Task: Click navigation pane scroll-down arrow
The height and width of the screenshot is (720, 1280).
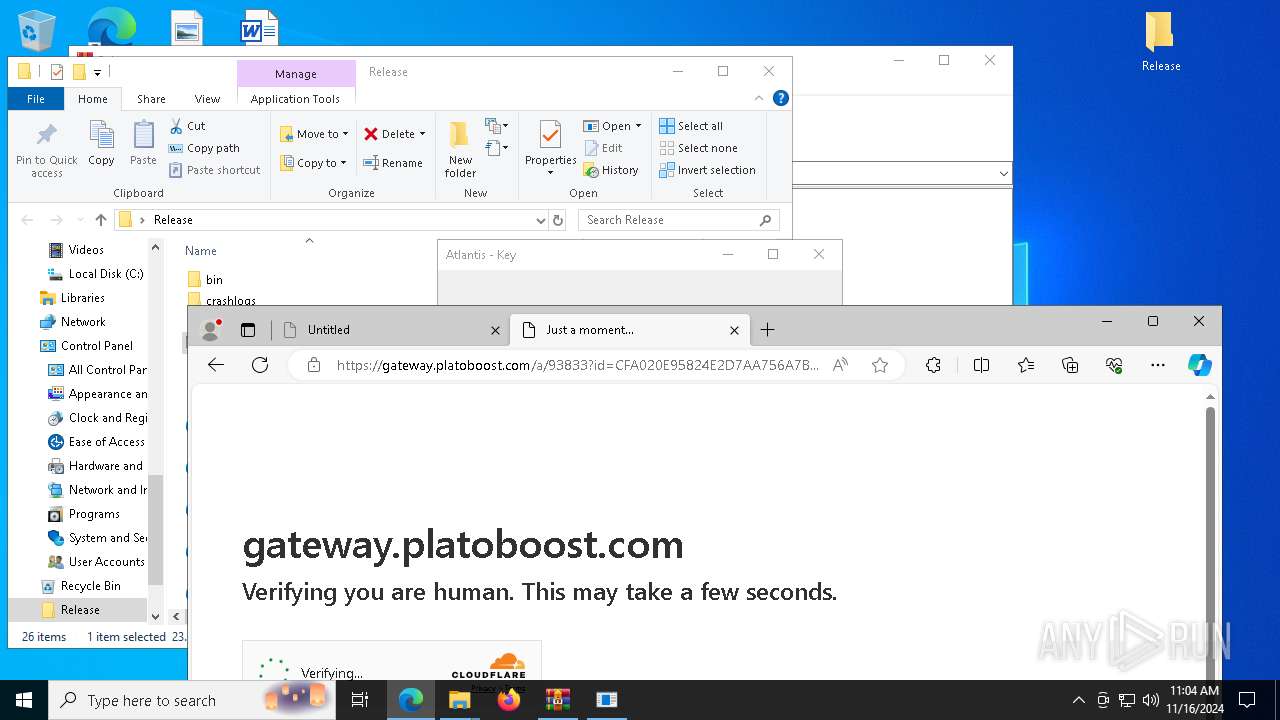Action: (155, 617)
